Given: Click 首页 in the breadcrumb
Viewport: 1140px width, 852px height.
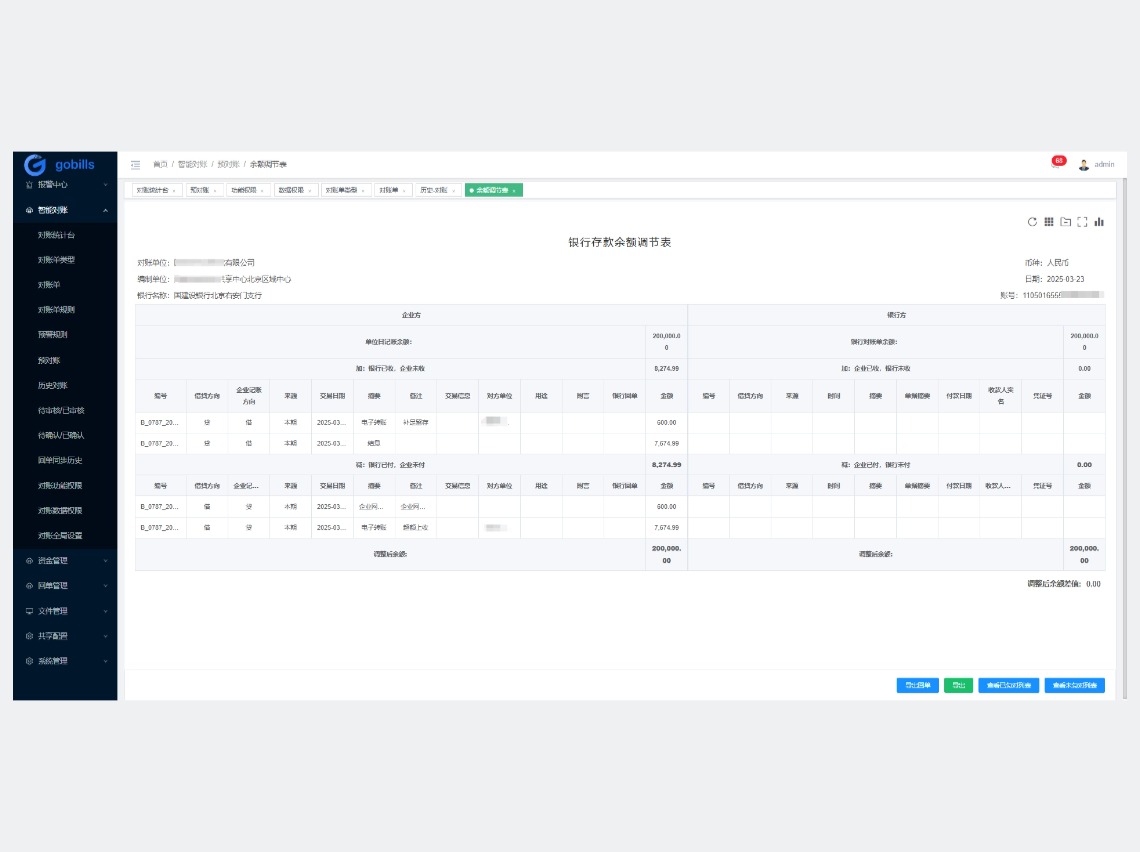Looking at the screenshot, I should point(160,164).
